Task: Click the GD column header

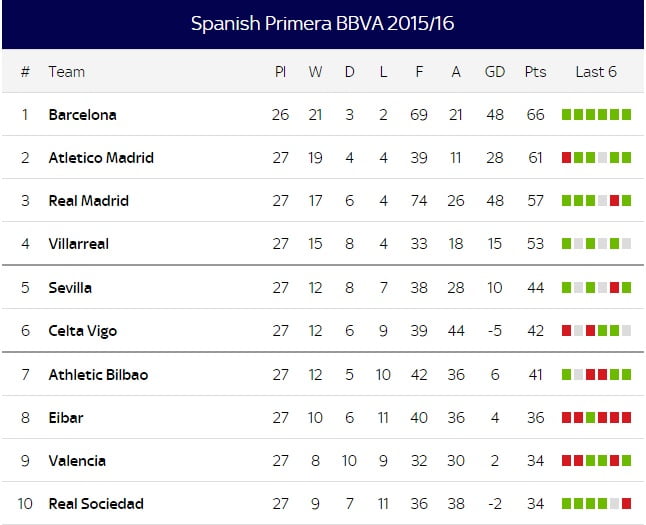Action: 494,72
